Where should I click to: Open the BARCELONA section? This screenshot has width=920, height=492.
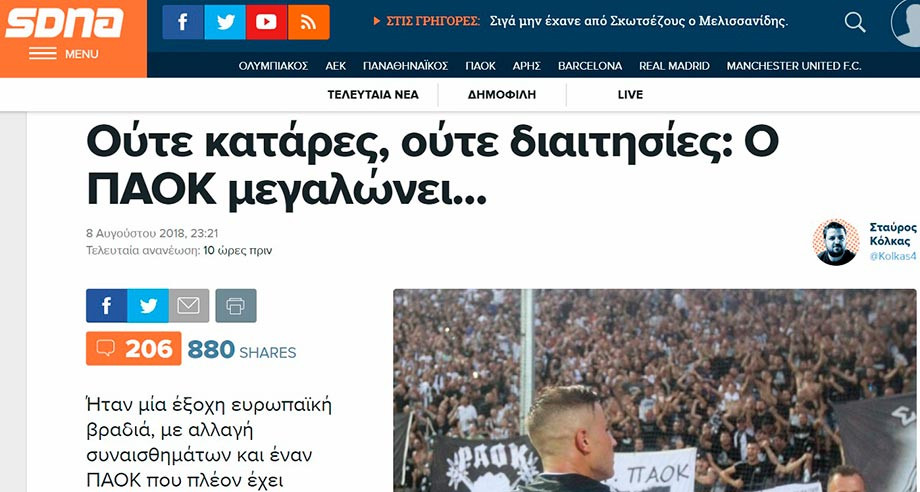pos(590,66)
